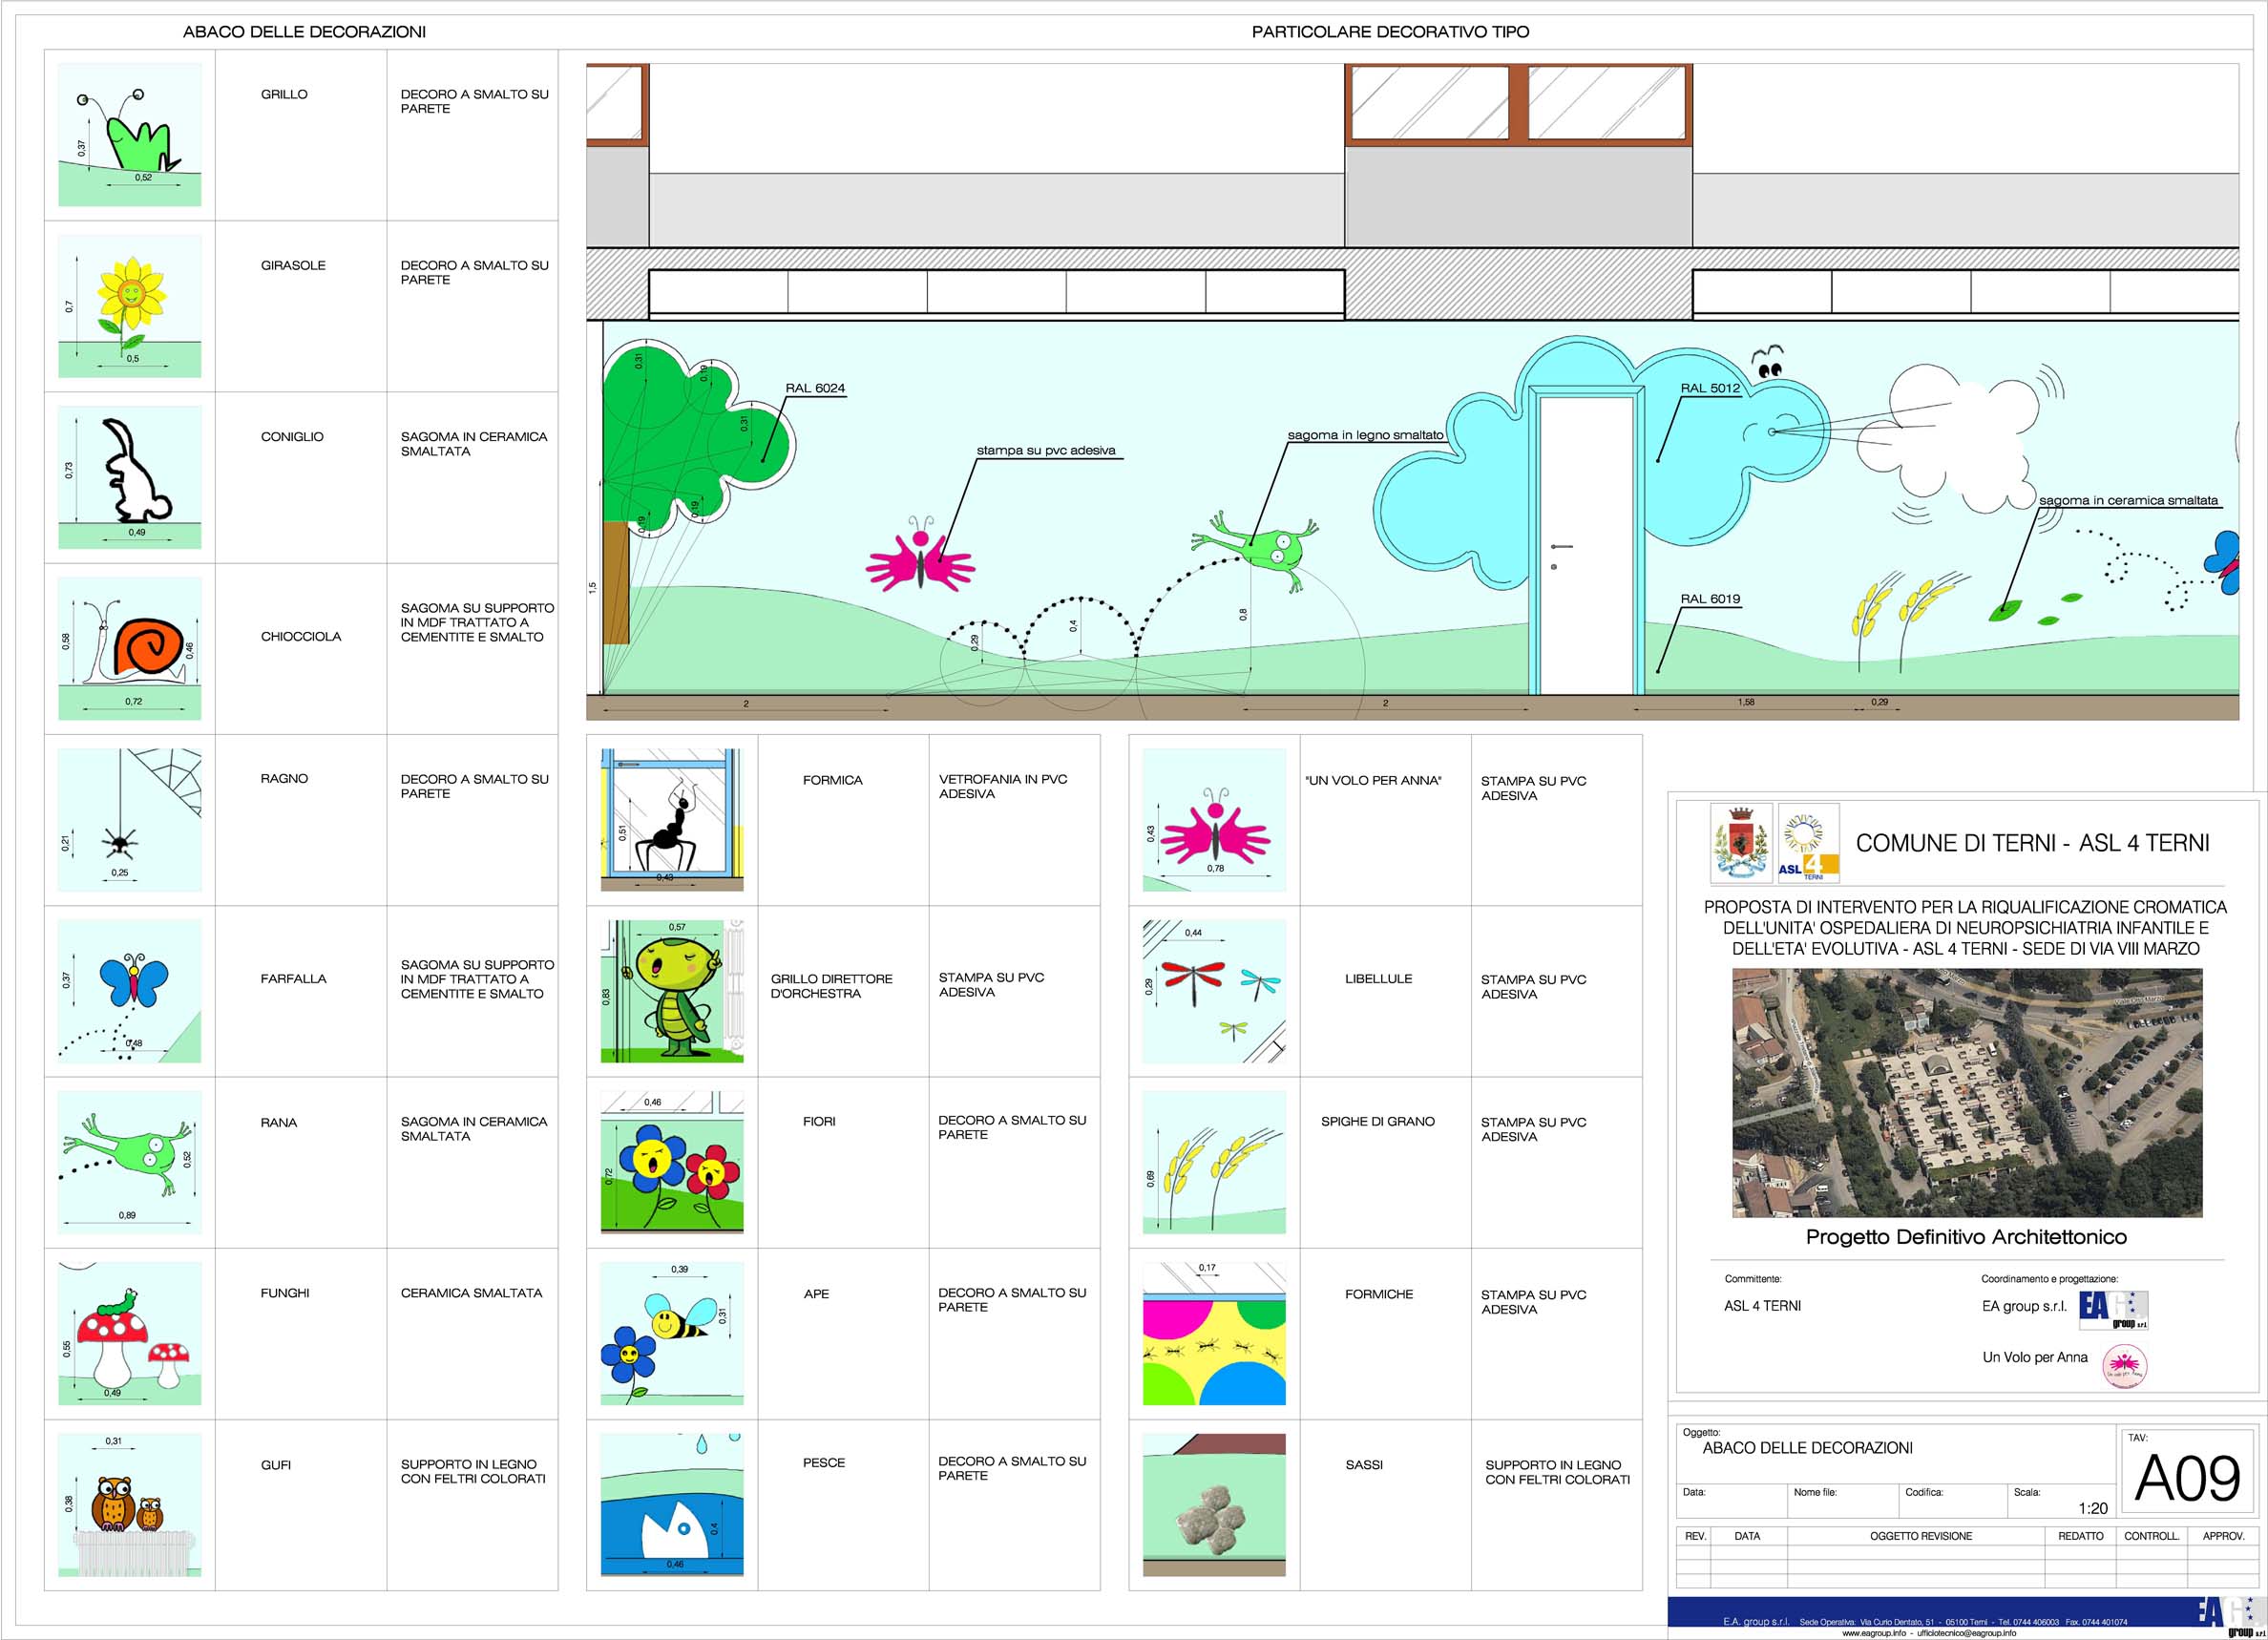2268x1640 pixels.
Task: Click the 'stampa su pvc adesiva' callout
Action: click(x=1046, y=450)
